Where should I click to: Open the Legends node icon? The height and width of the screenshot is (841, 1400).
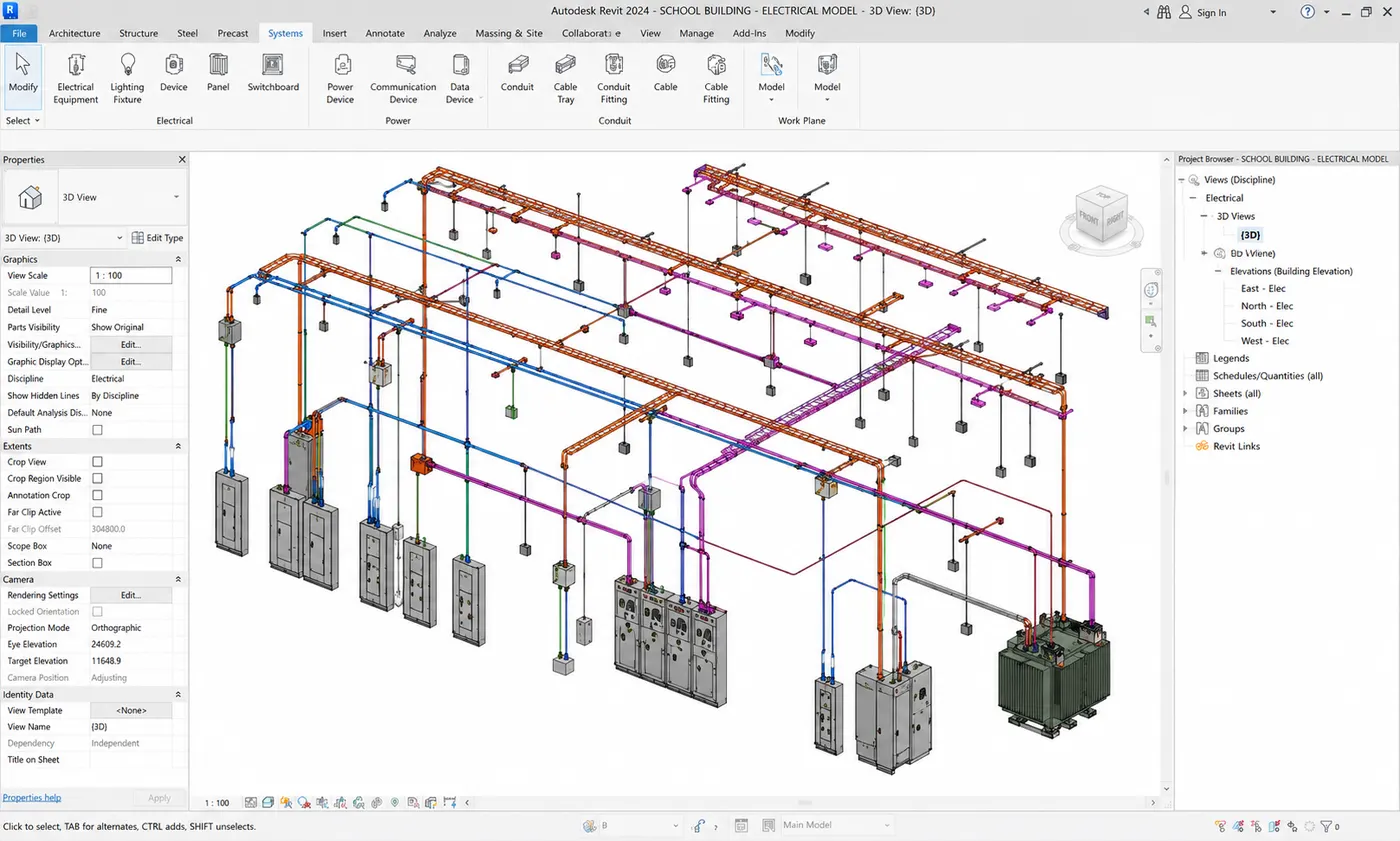coord(1202,358)
